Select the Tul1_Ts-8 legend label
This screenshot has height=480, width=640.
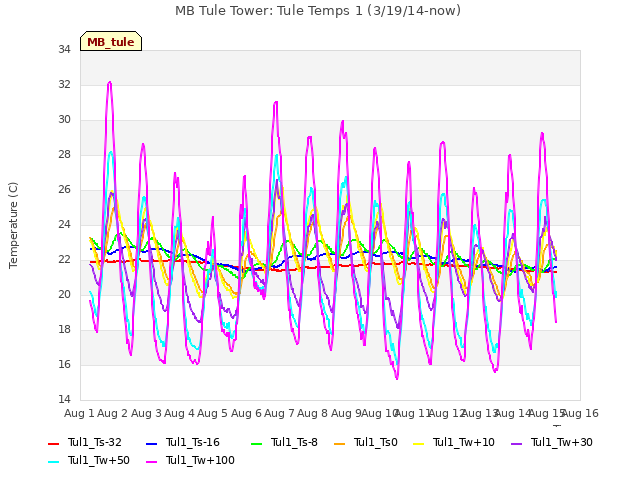[294, 442]
